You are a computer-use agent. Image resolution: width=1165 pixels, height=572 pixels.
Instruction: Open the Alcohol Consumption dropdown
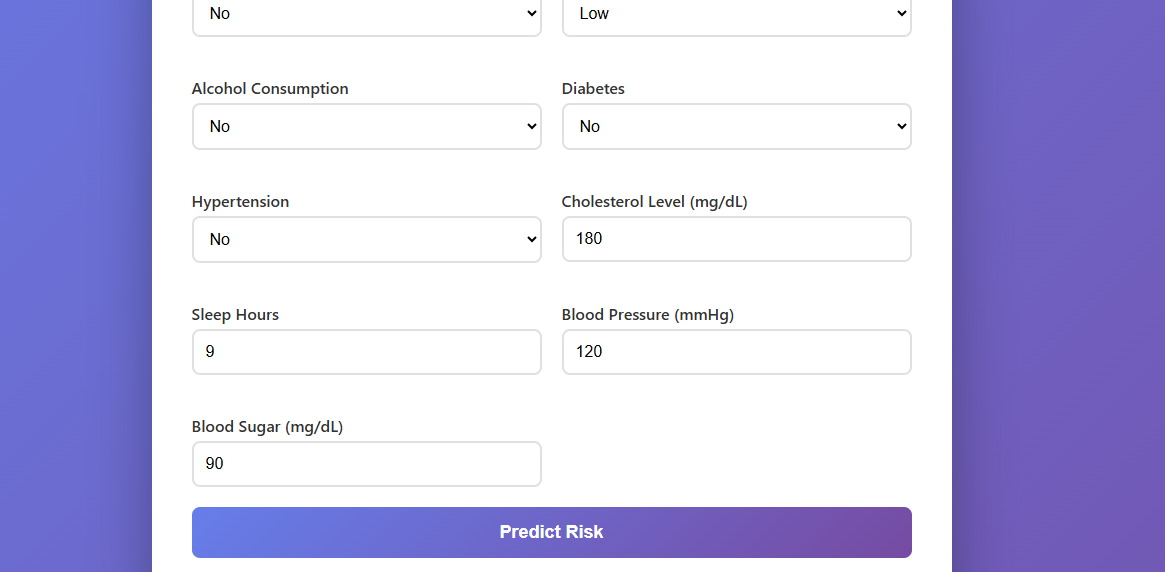point(366,127)
